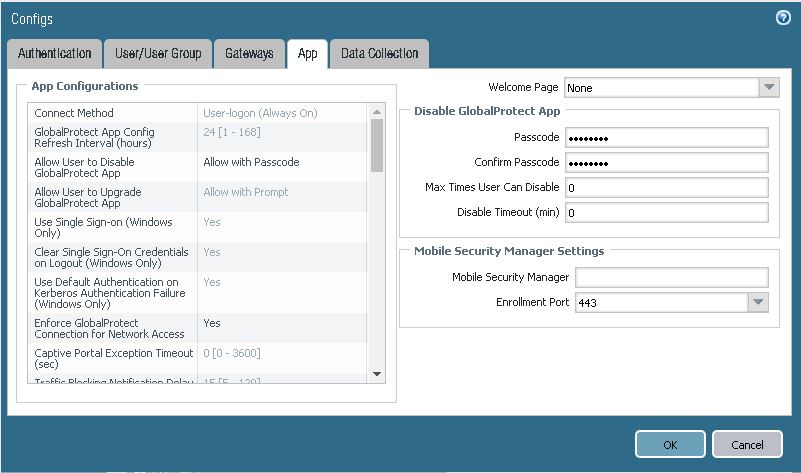
Task: Open the help icon in Configs header
Action: [x=783, y=18]
